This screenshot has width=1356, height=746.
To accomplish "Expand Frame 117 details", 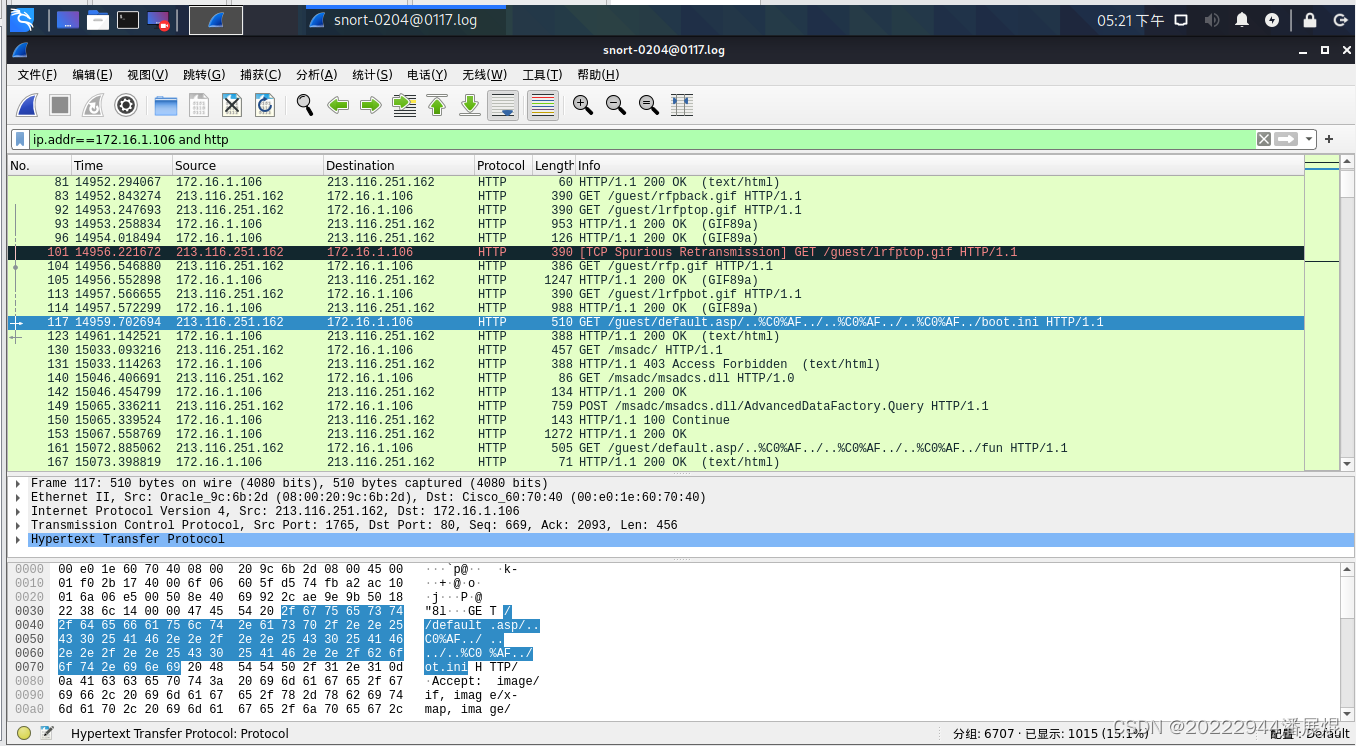I will [19, 483].
